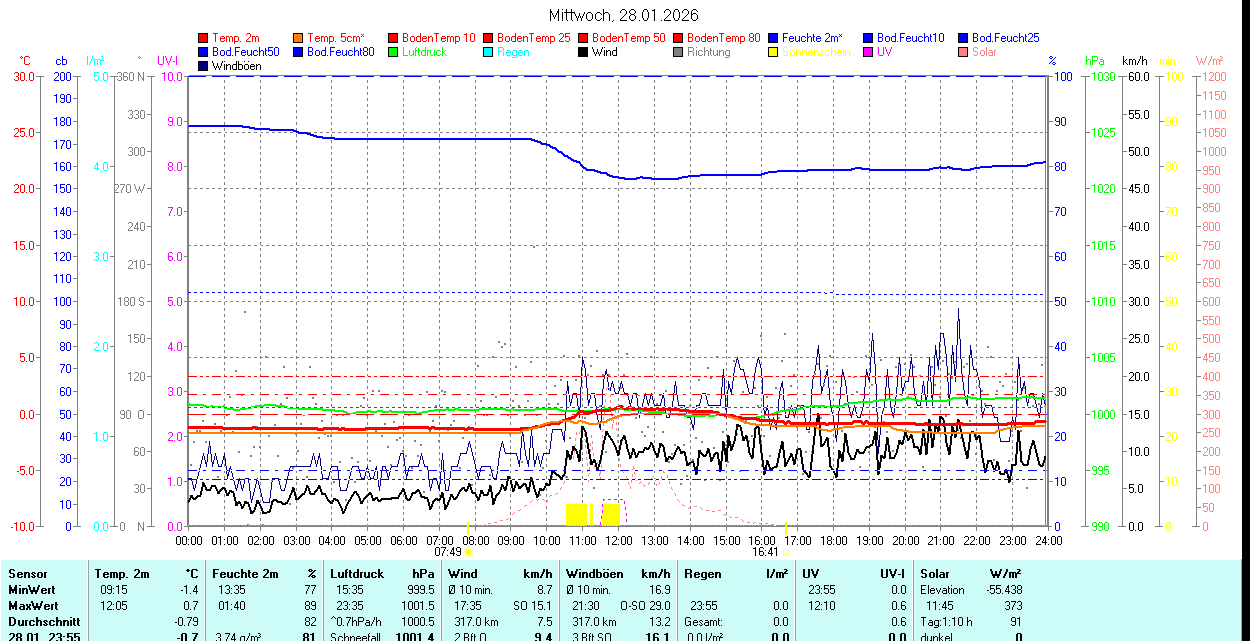The width and height of the screenshot is (1250, 641).
Task: Click the yellow sunshine bar near 11:00
Action: coord(577,514)
